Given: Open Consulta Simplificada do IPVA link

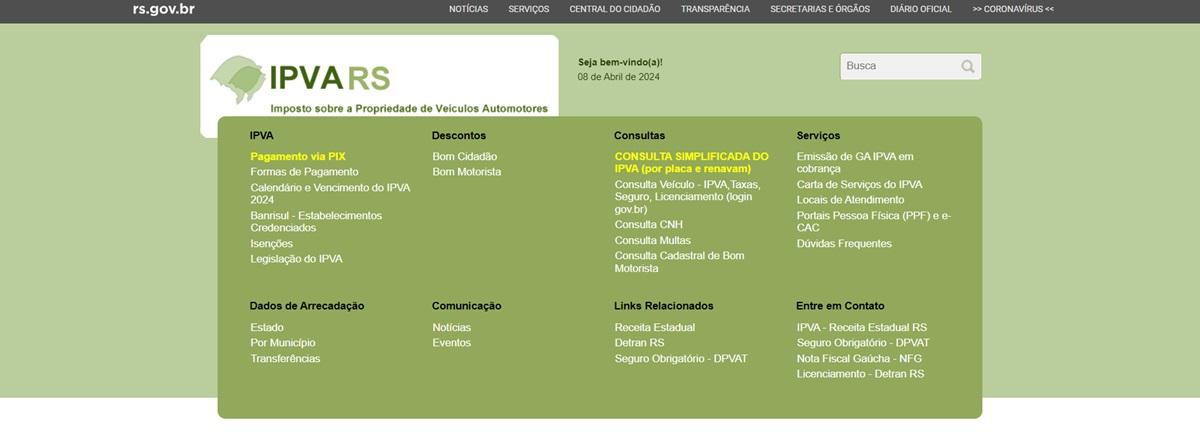Looking at the screenshot, I should click(x=691, y=163).
